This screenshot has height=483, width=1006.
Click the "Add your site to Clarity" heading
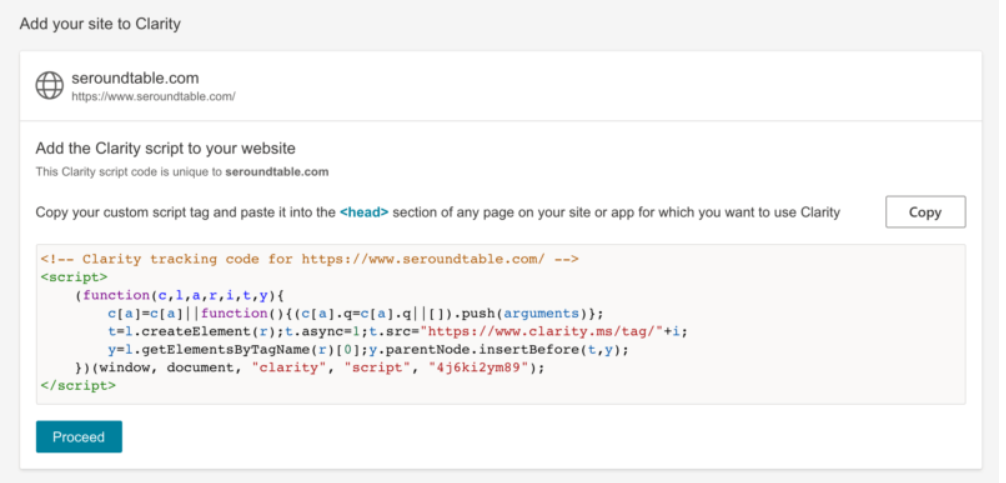click(100, 22)
